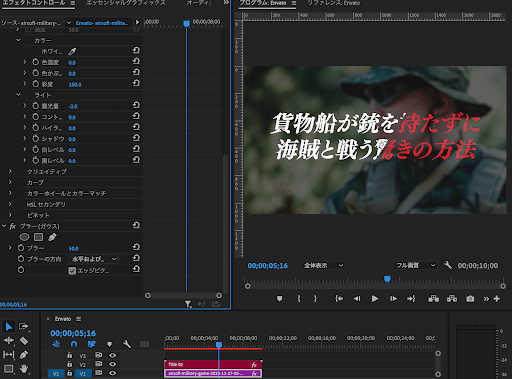
Task: Step forward one frame
Action: coord(393,299)
